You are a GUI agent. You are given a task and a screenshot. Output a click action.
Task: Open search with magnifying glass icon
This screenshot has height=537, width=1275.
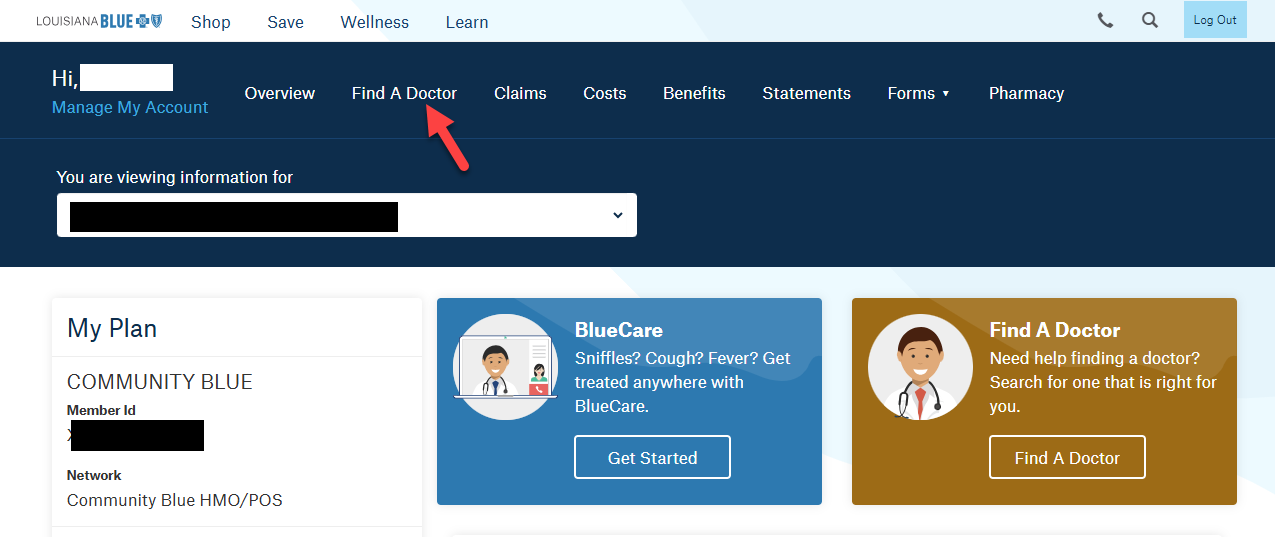tap(1150, 20)
